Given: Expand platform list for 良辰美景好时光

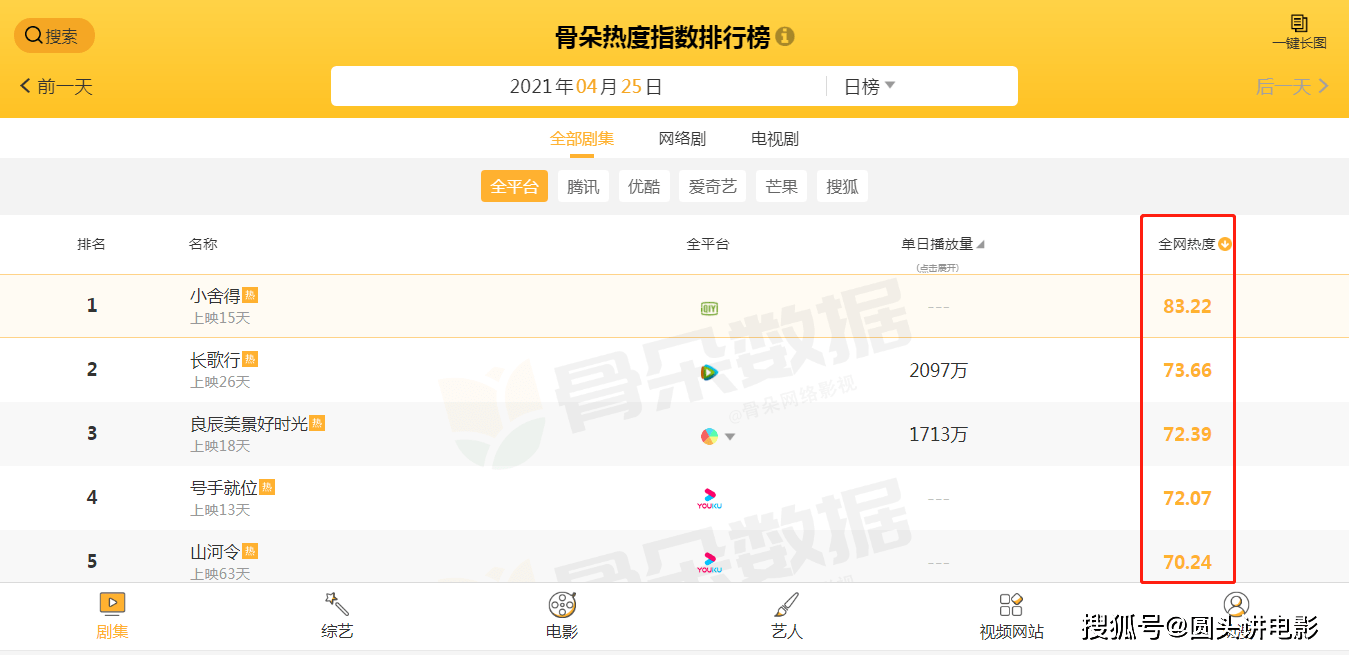Looking at the screenshot, I should pyautogui.click(x=730, y=437).
